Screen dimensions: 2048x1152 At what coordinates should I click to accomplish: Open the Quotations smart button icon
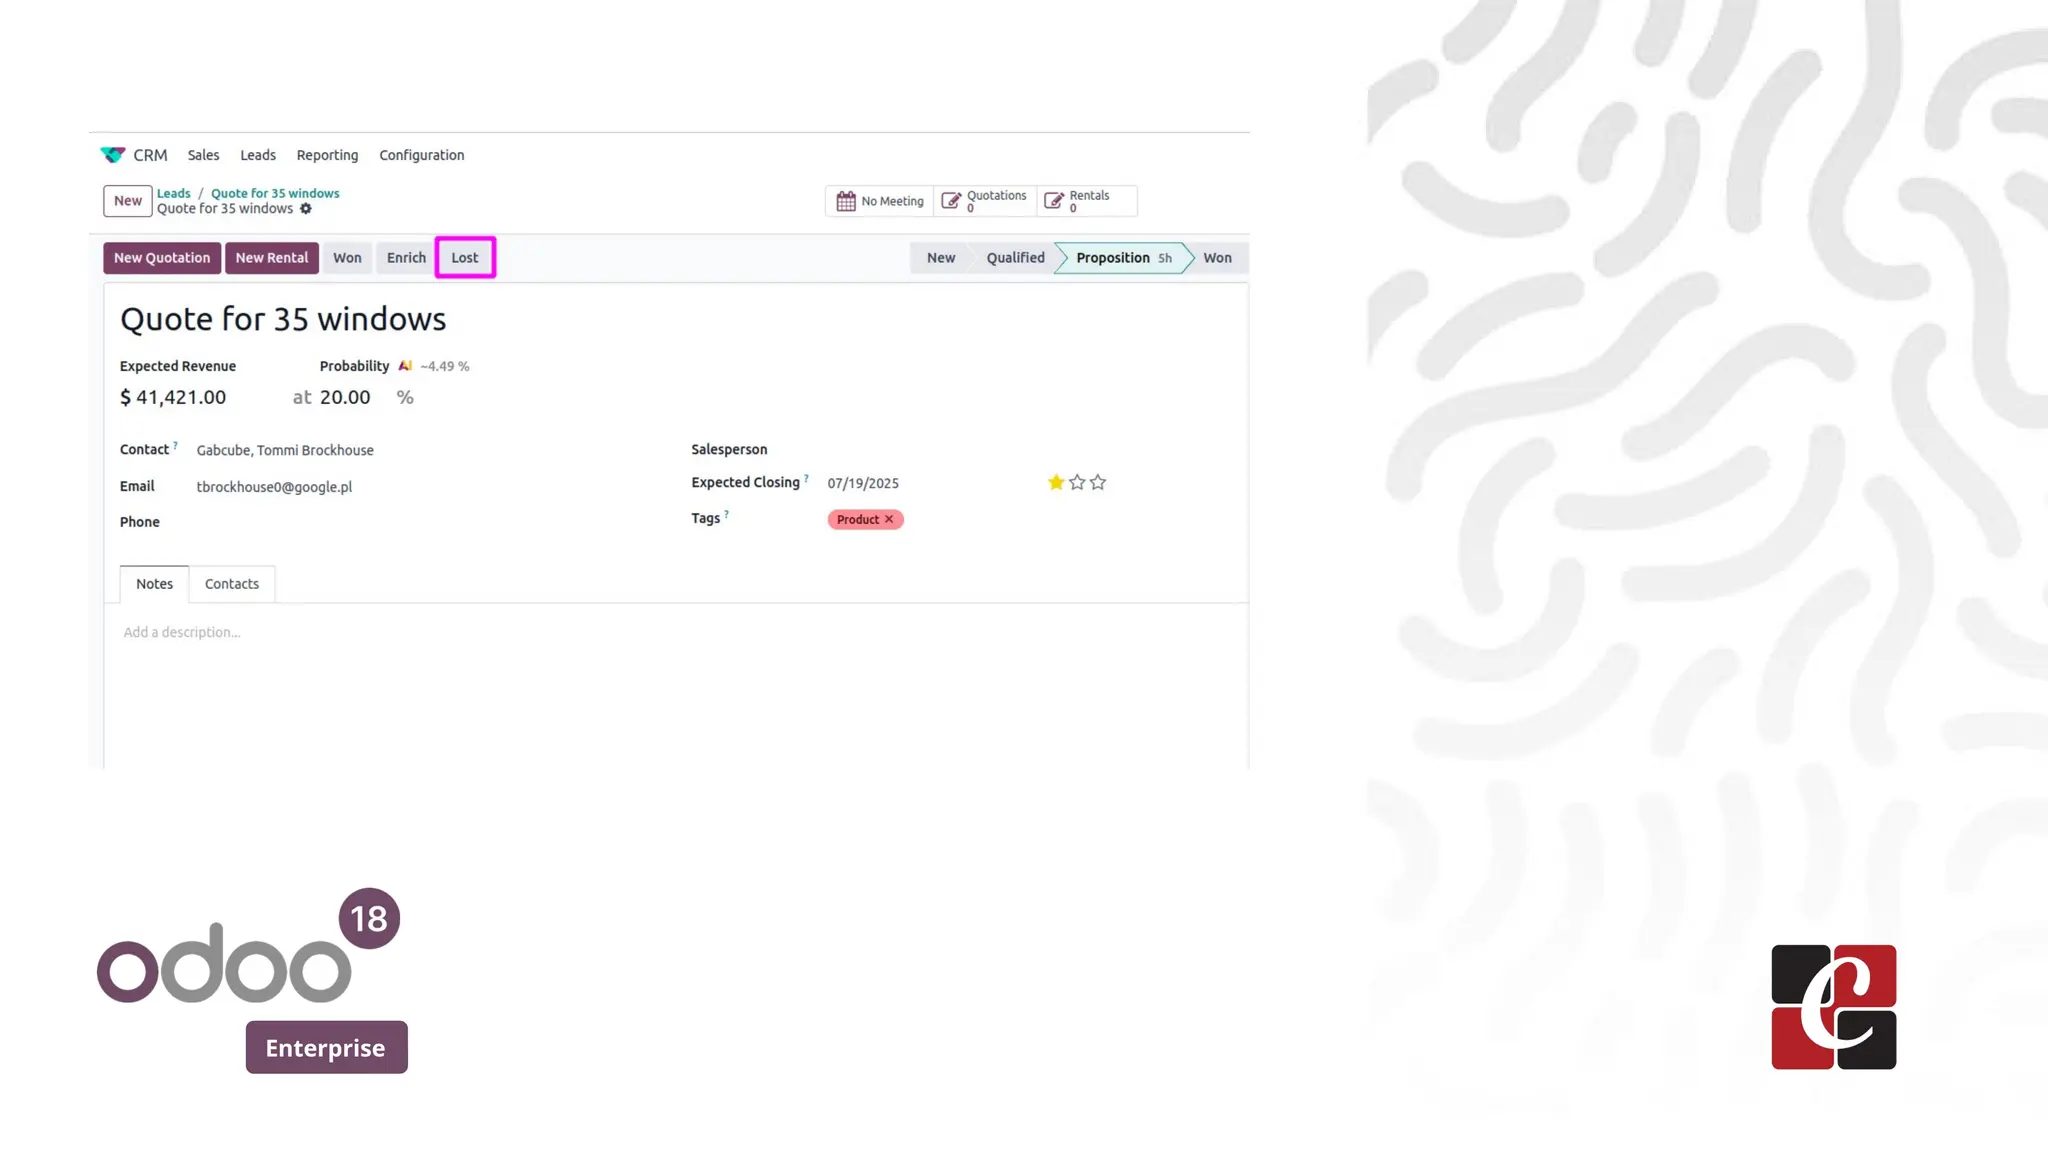[951, 201]
